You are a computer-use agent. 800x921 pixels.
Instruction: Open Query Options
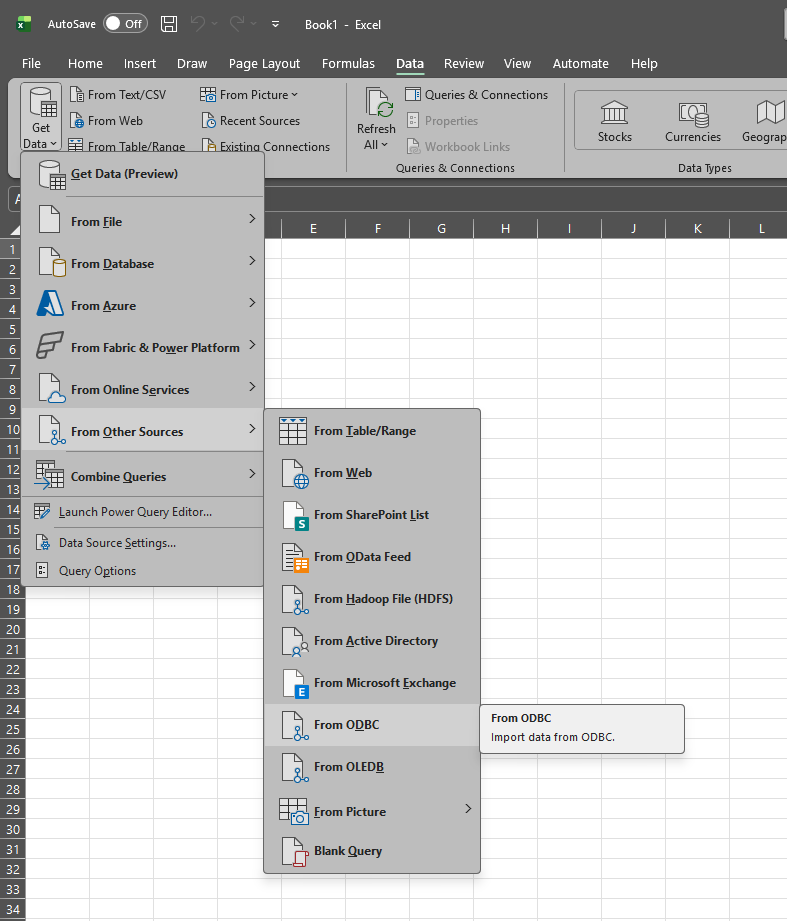143,571
